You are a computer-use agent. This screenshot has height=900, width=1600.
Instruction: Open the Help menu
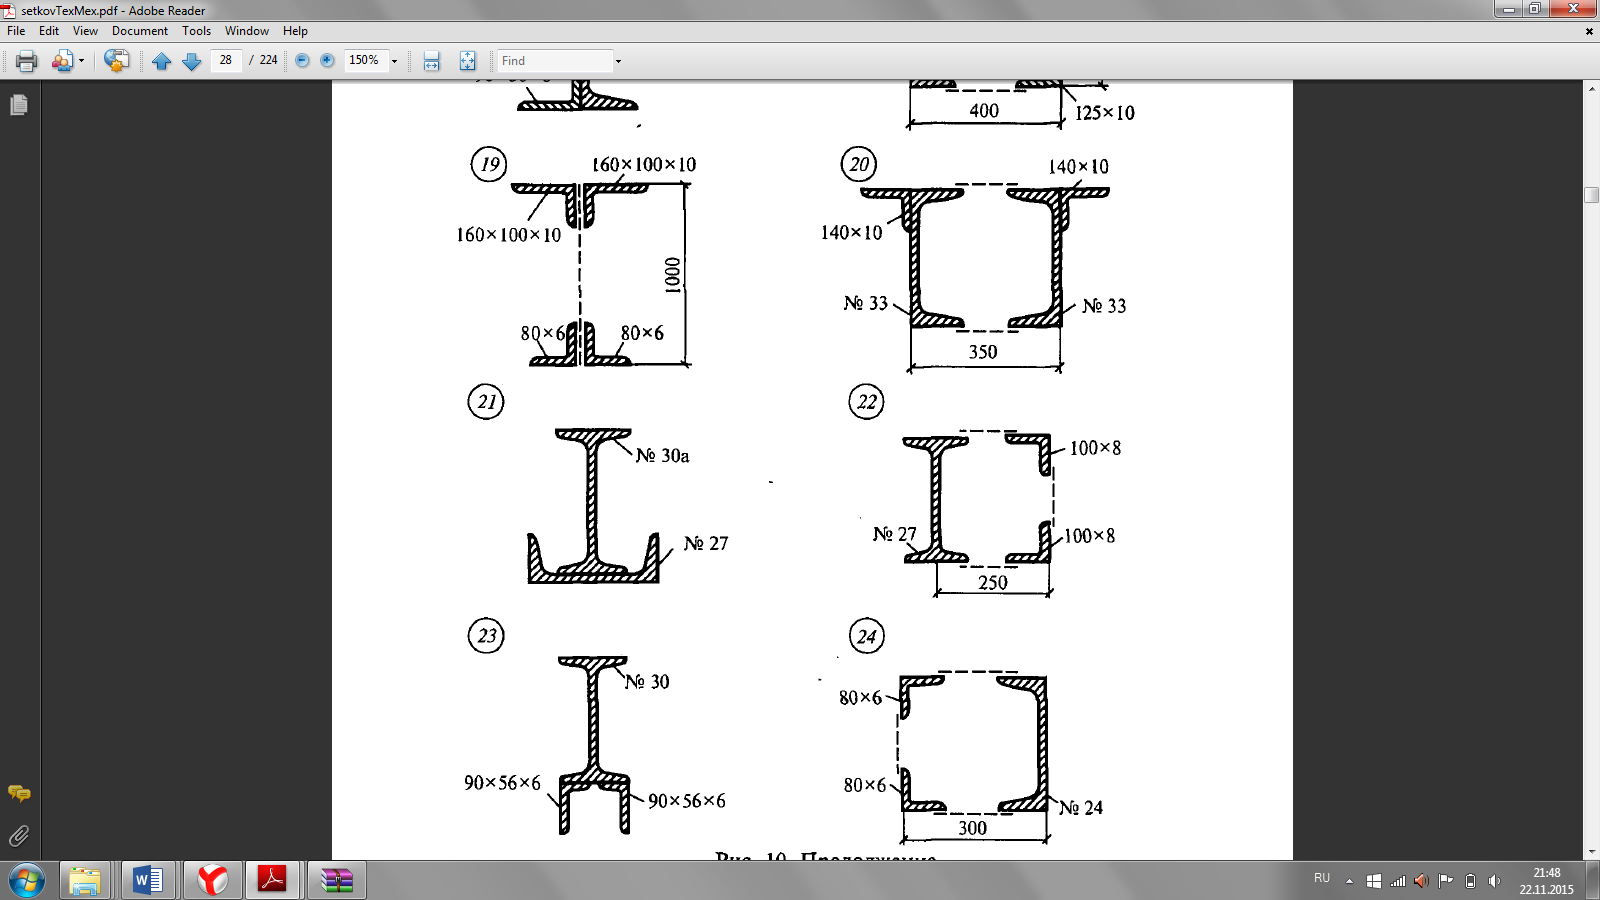(295, 31)
